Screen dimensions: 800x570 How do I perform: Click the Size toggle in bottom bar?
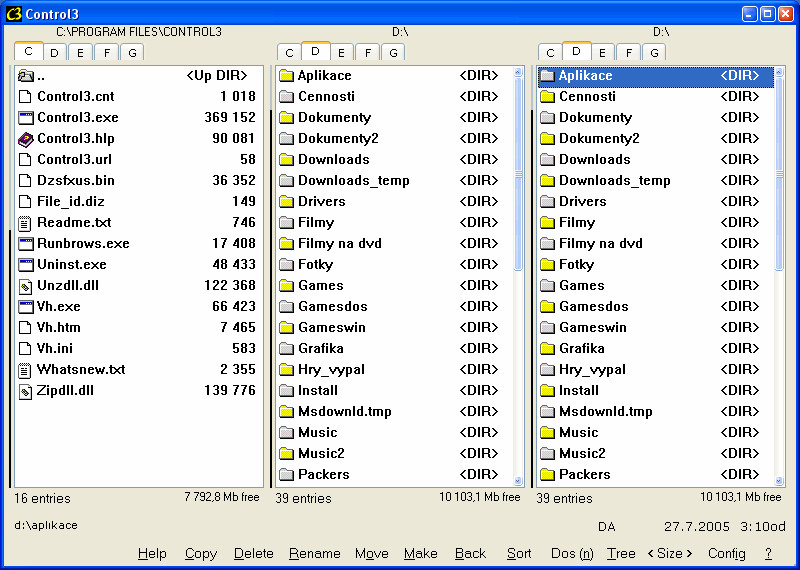(x=670, y=554)
